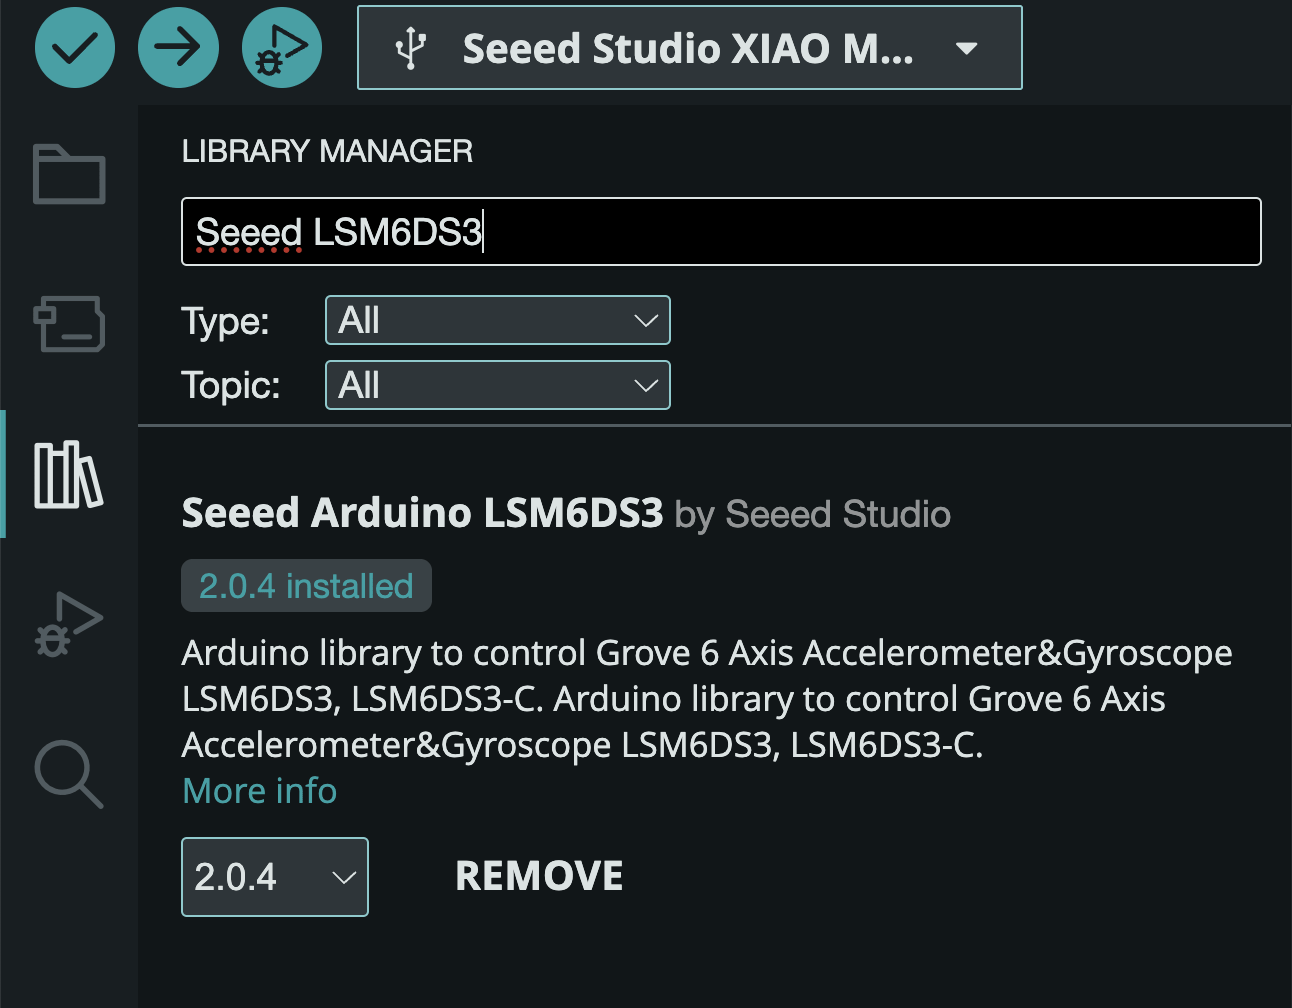This screenshot has width=1292, height=1008.
Task: Click the Verify sketch checkmark button
Action: coord(75,47)
